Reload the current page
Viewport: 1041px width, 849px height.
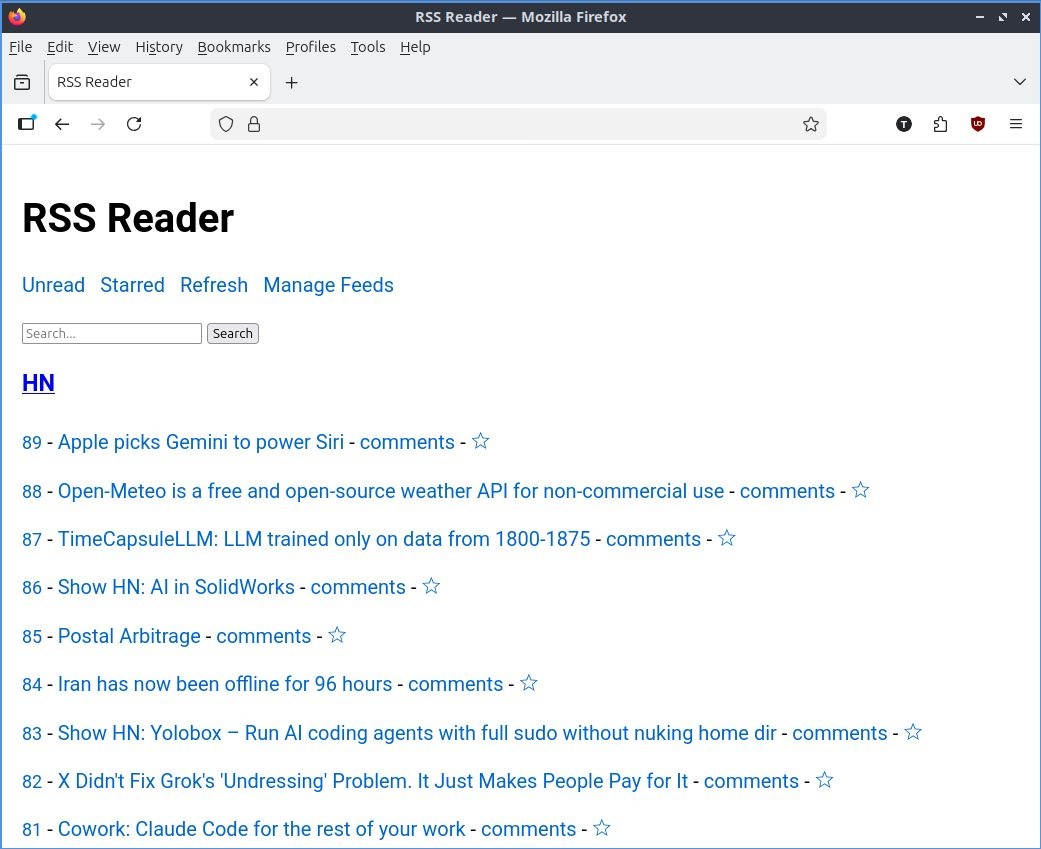[x=134, y=124]
